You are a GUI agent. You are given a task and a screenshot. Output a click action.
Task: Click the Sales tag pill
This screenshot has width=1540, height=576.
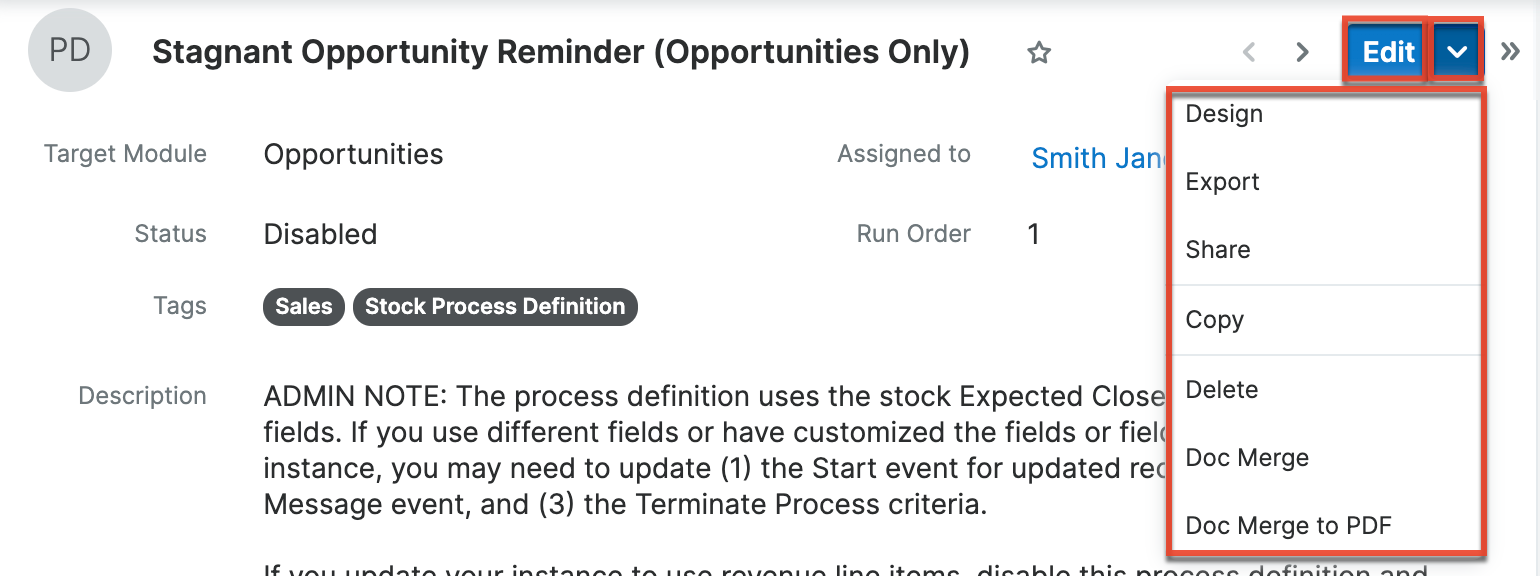tap(304, 307)
